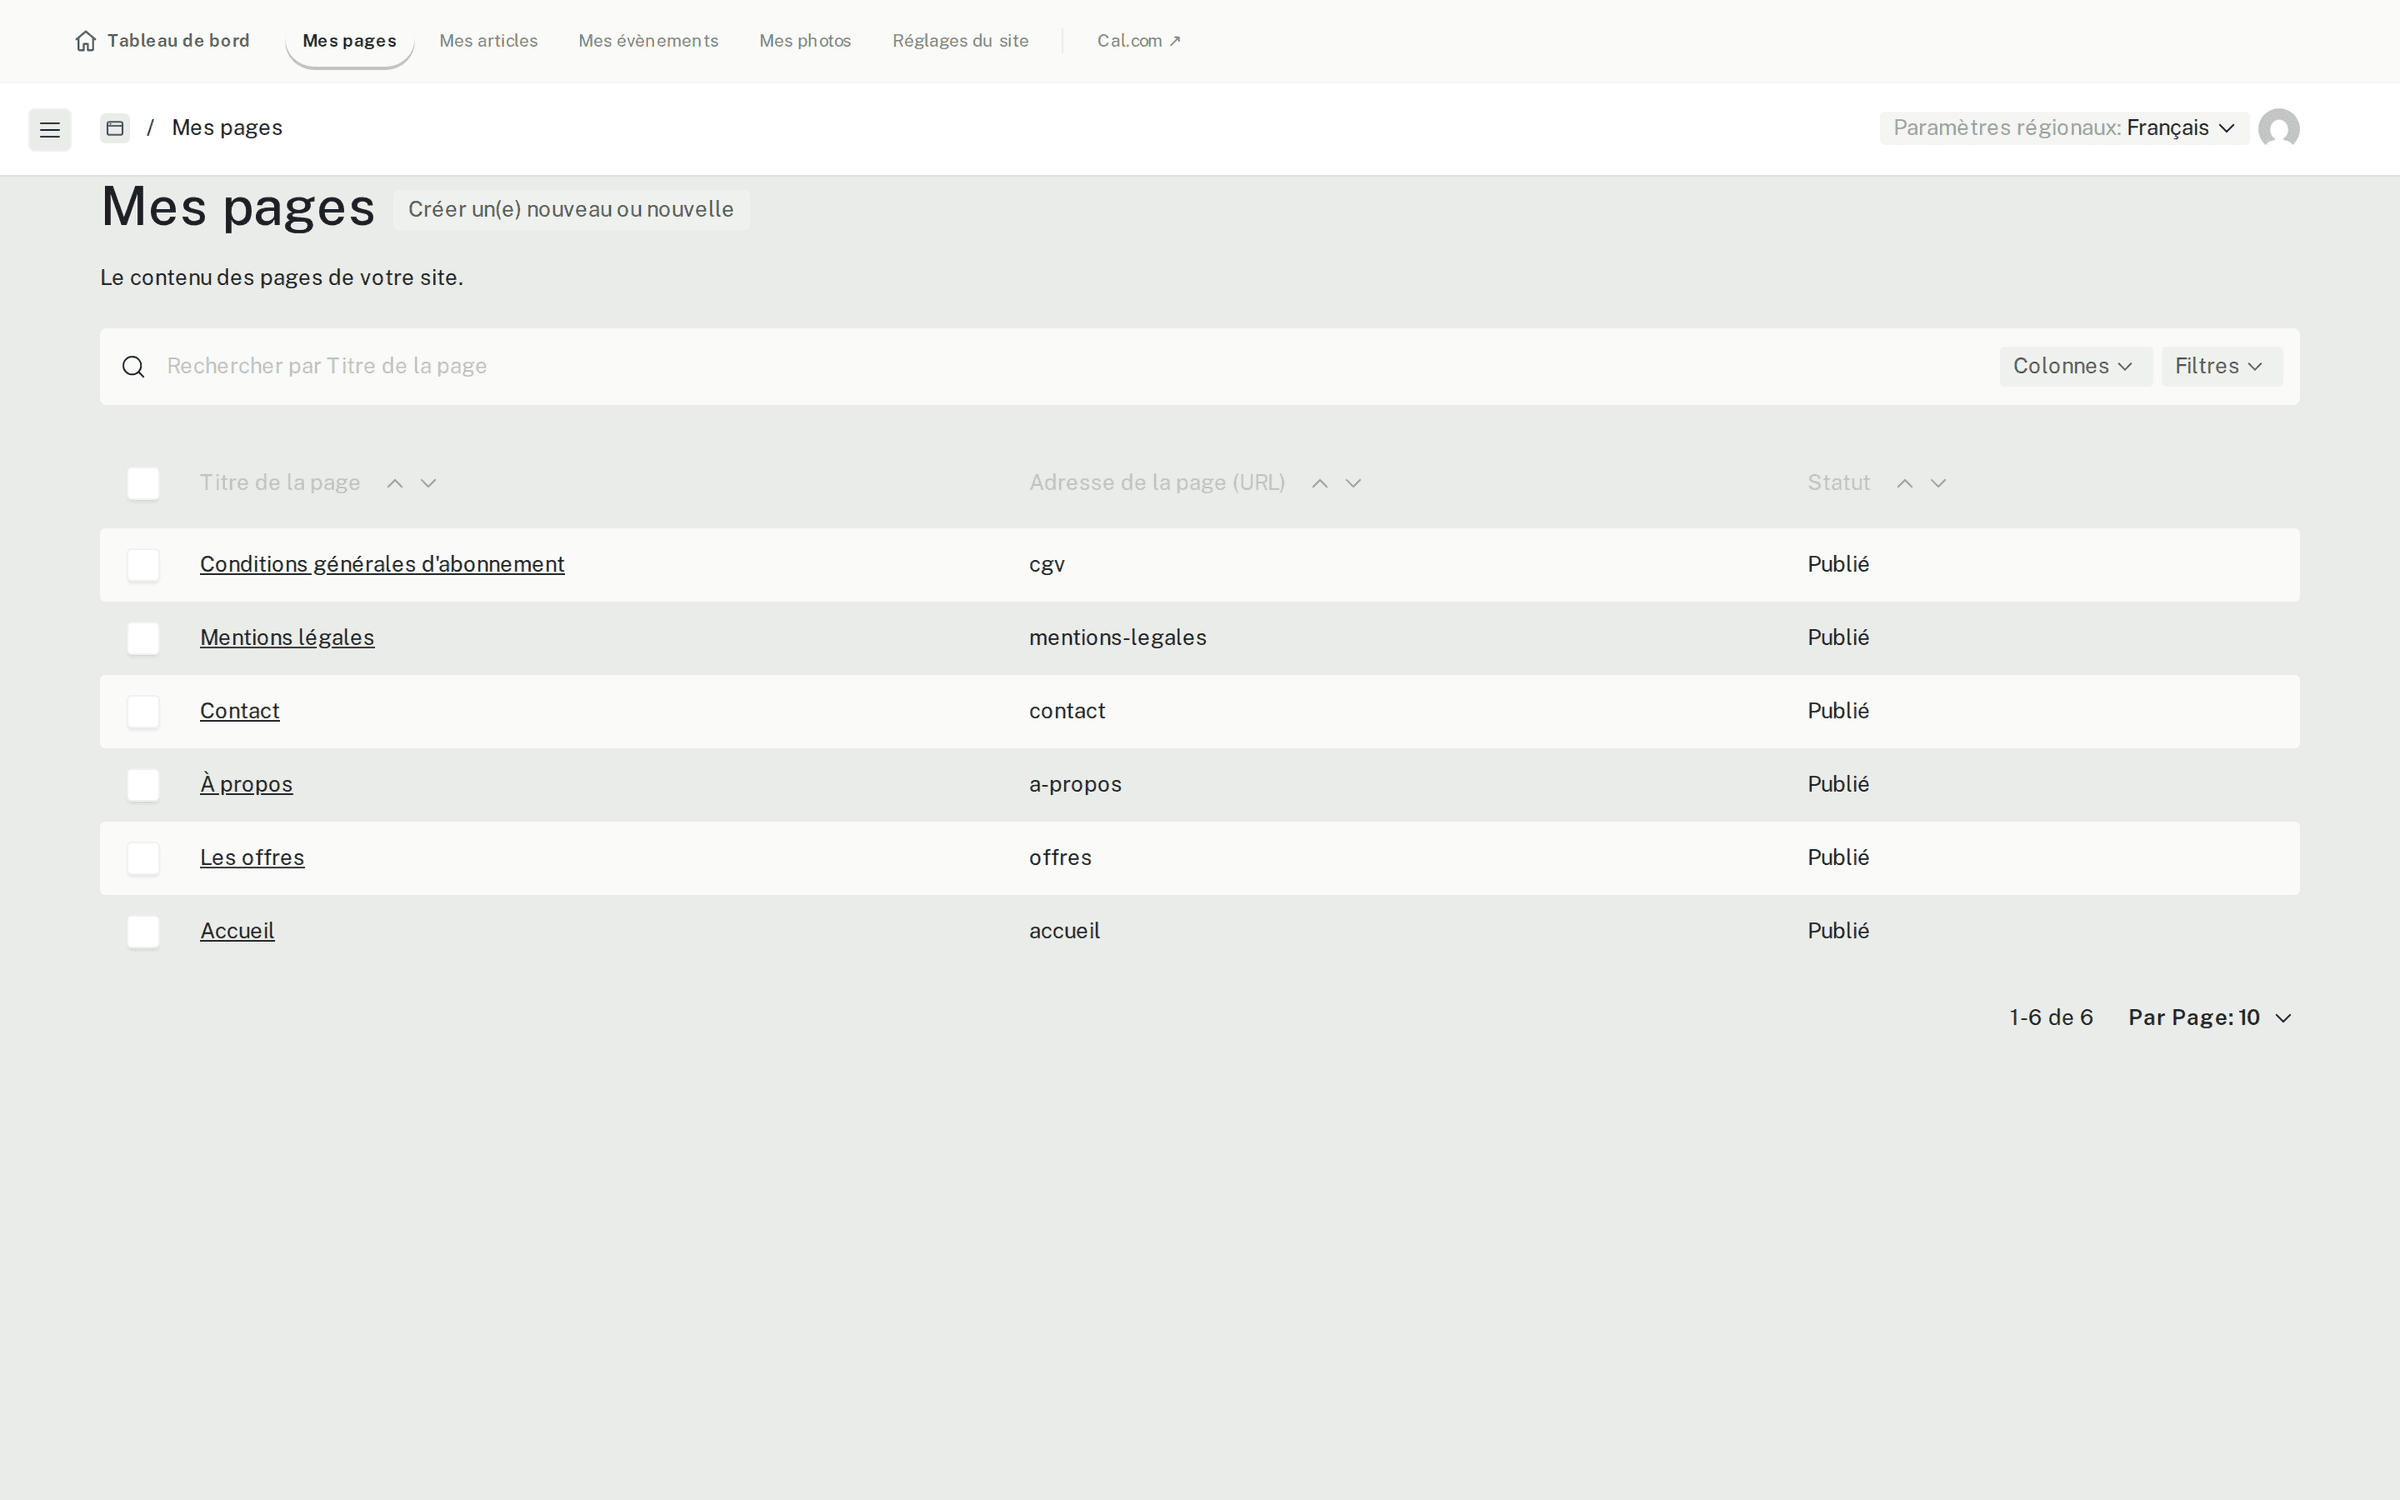
Task: Check the Mentions légales row checkbox
Action: pos(143,638)
